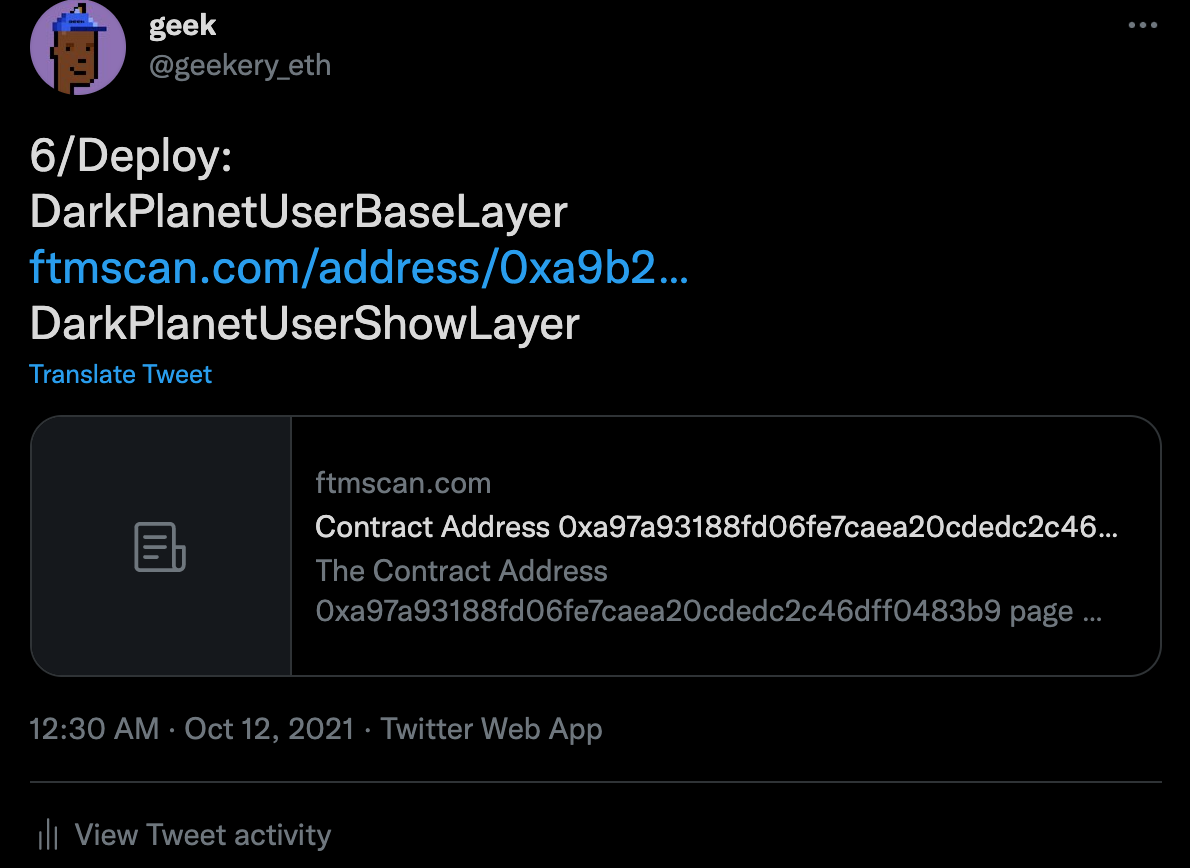Click the dark thumbnail area of link card
The width and height of the screenshot is (1190, 868).
(x=161, y=546)
